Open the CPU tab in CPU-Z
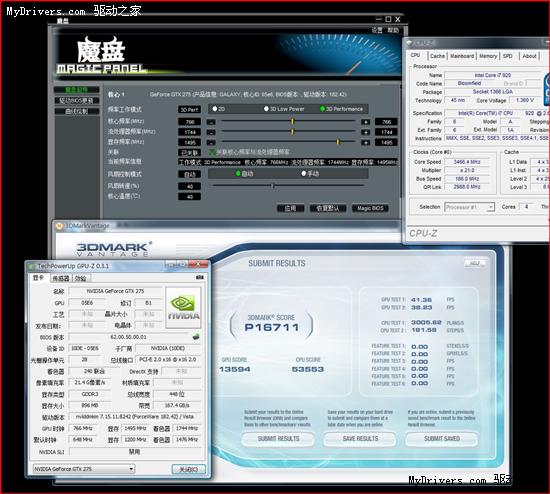This screenshot has height=494, width=550. click(x=416, y=55)
